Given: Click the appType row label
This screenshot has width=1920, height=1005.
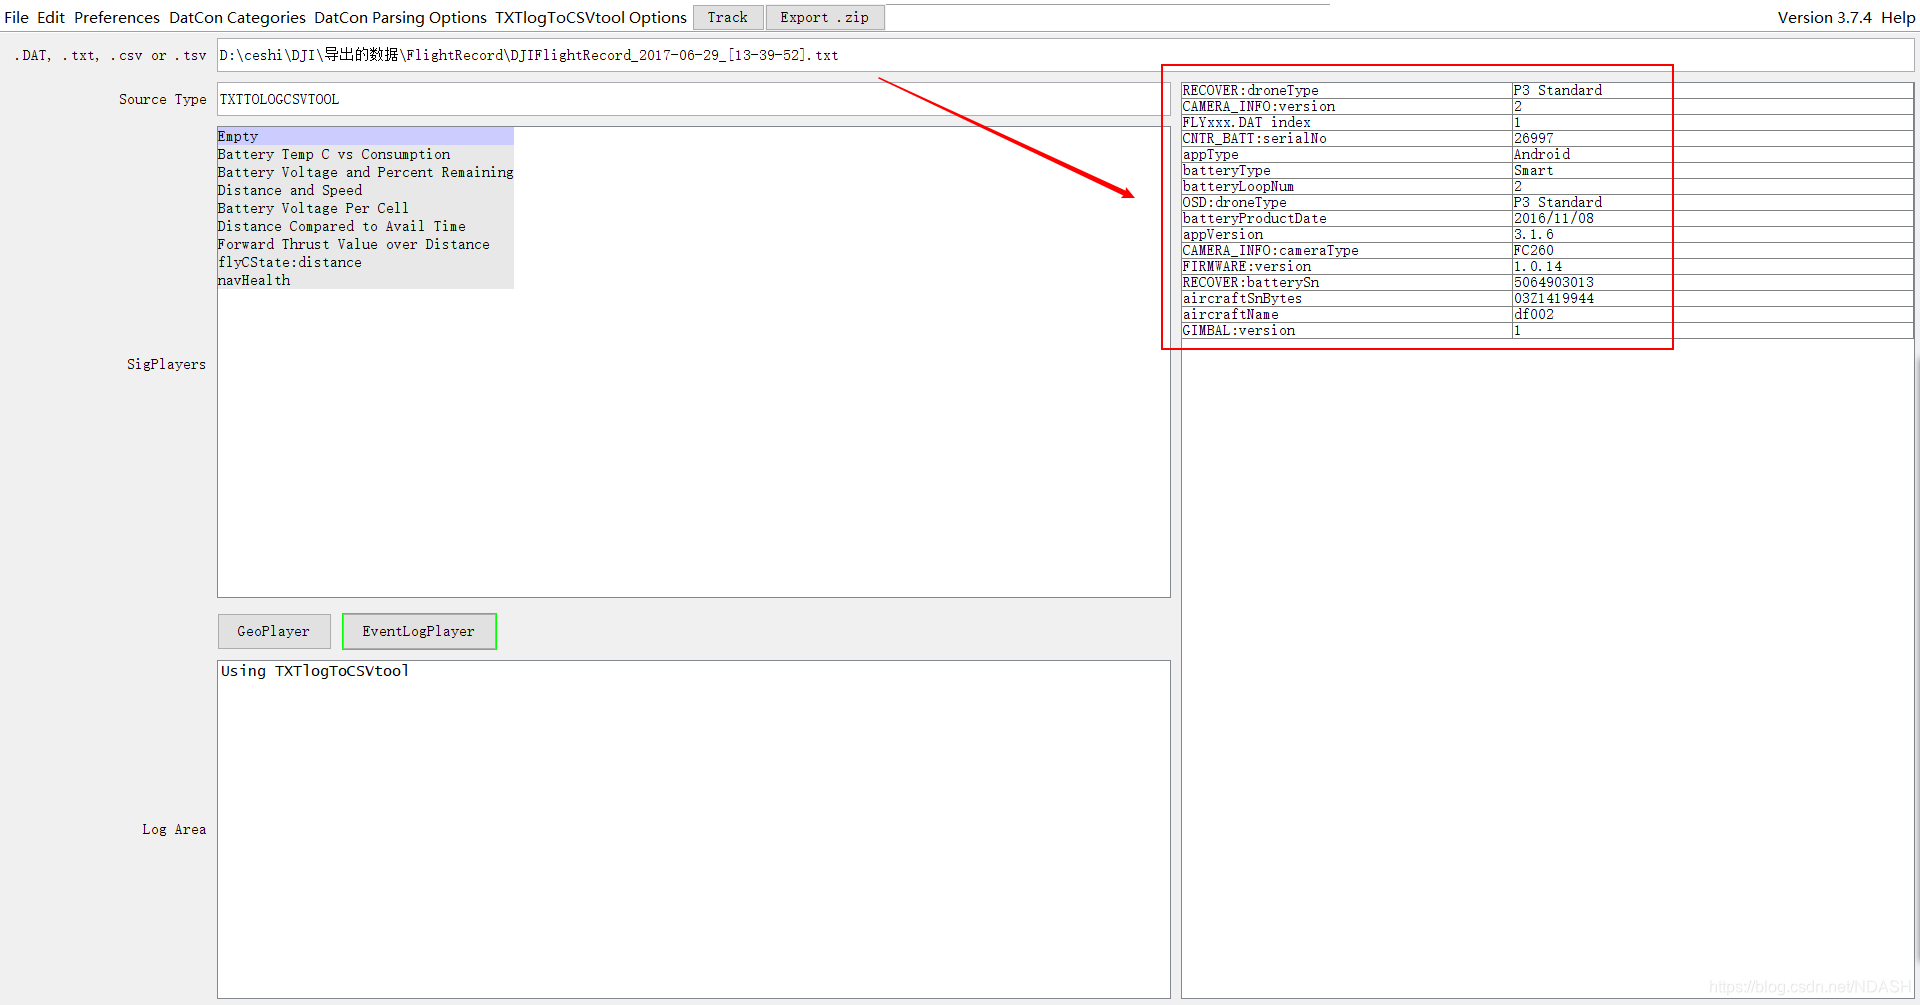Looking at the screenshot, I should (x=1211, y=154).
